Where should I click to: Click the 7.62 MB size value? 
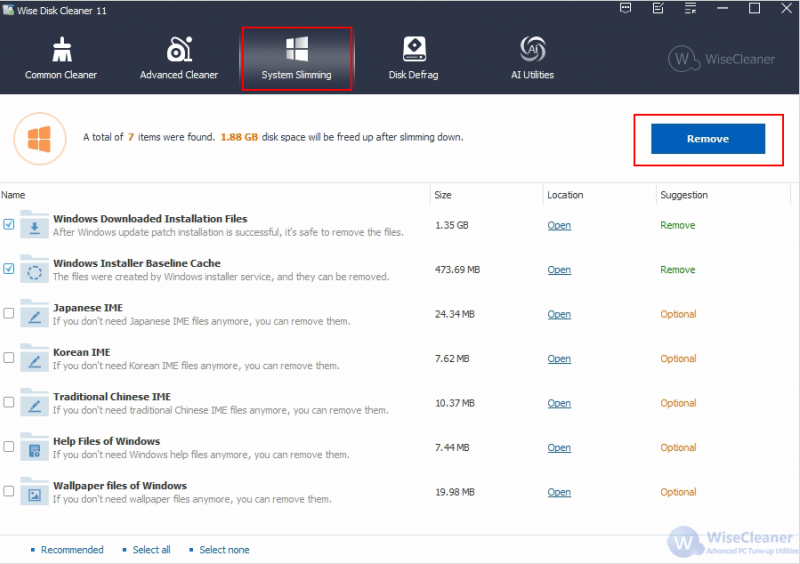[452, 358]
